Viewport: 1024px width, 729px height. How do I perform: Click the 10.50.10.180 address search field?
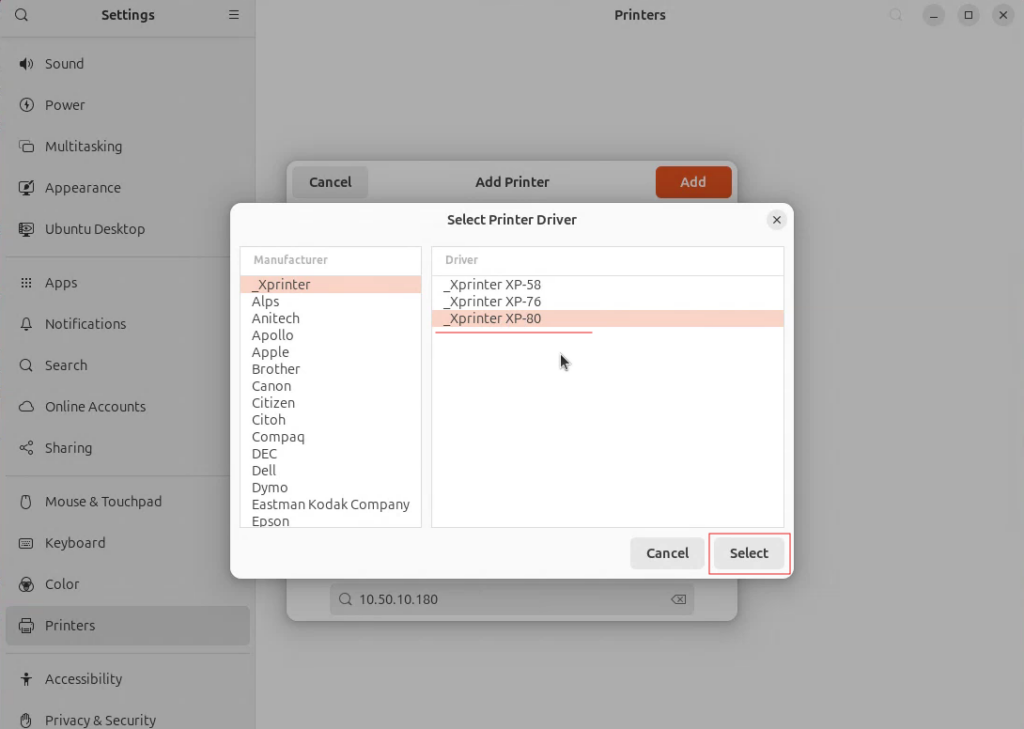(x=500, y=600)
